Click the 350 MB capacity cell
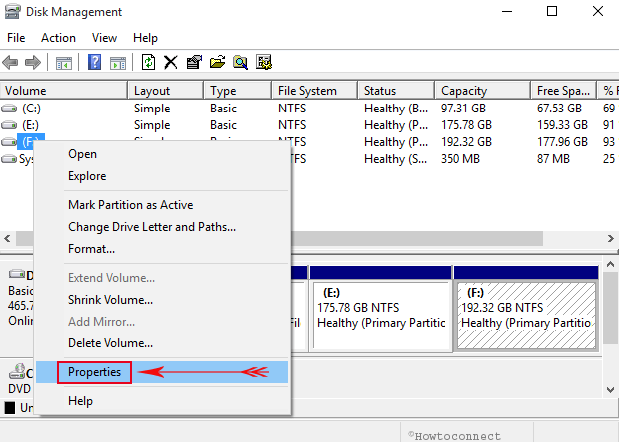The image size is (619, 442). coord(460,159)
